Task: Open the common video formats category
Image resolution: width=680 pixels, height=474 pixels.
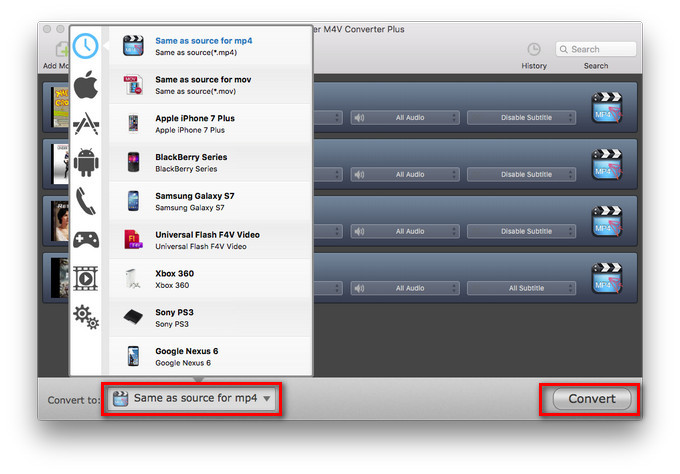Action: coord(86,278)
